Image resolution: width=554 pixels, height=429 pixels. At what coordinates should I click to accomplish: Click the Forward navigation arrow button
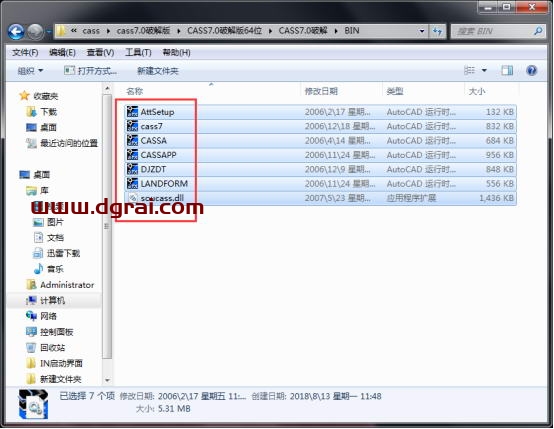tap(36, 32)
